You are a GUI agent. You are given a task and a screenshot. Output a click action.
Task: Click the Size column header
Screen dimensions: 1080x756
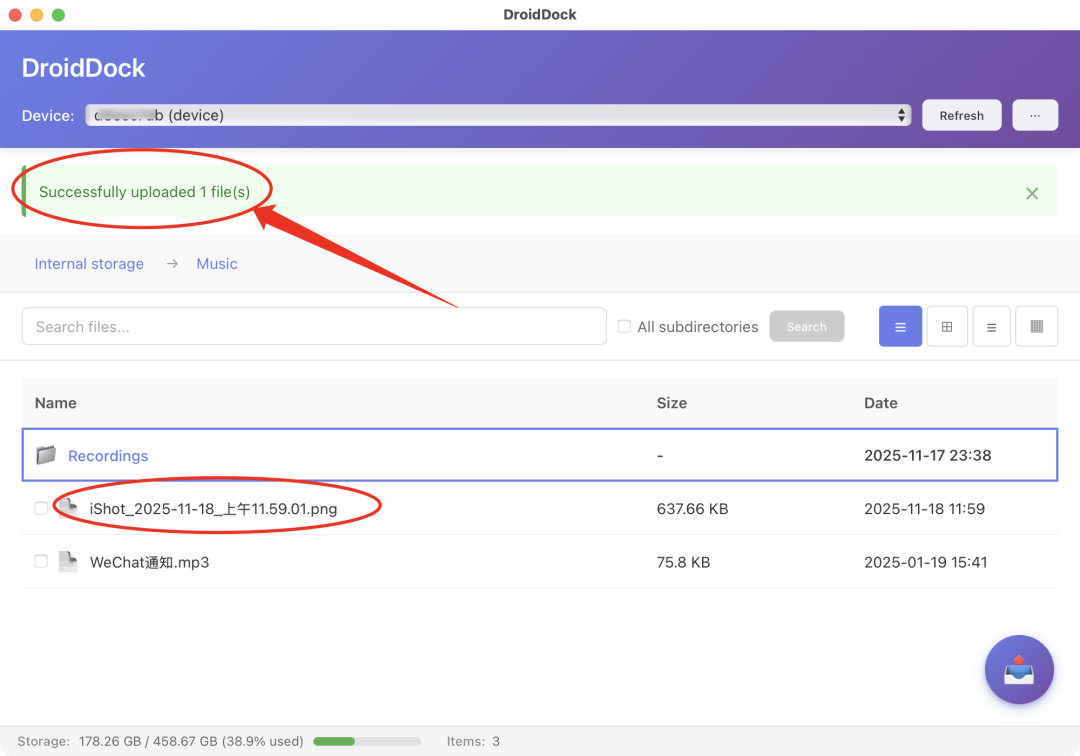click(672, 403)
